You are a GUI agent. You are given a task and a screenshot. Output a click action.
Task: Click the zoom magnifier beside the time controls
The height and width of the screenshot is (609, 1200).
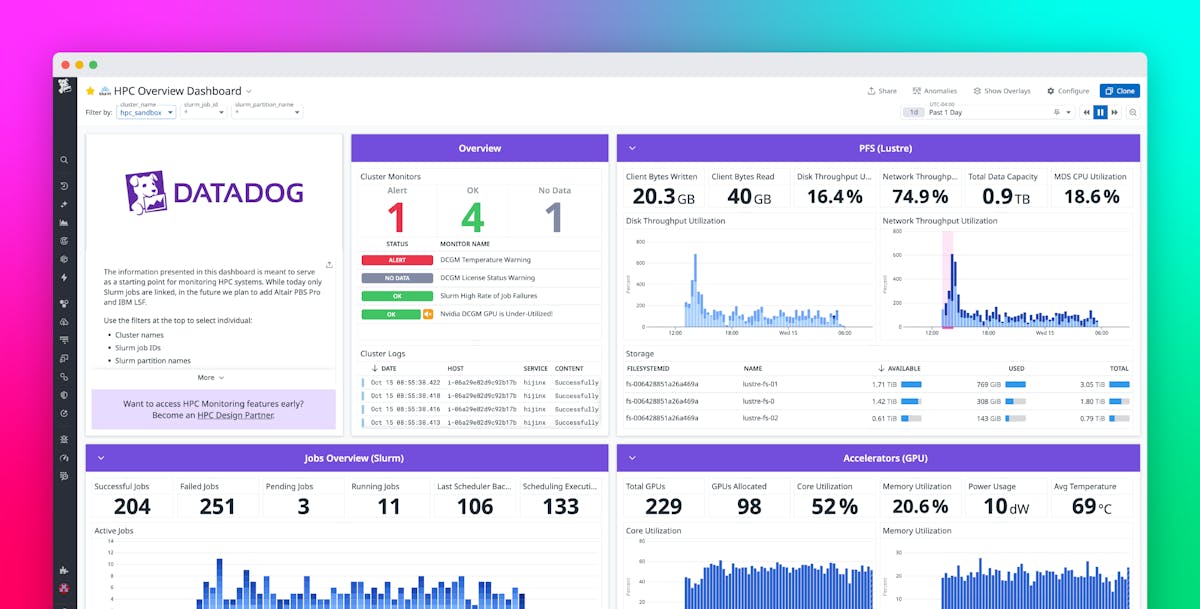[x=1132, y=112]
